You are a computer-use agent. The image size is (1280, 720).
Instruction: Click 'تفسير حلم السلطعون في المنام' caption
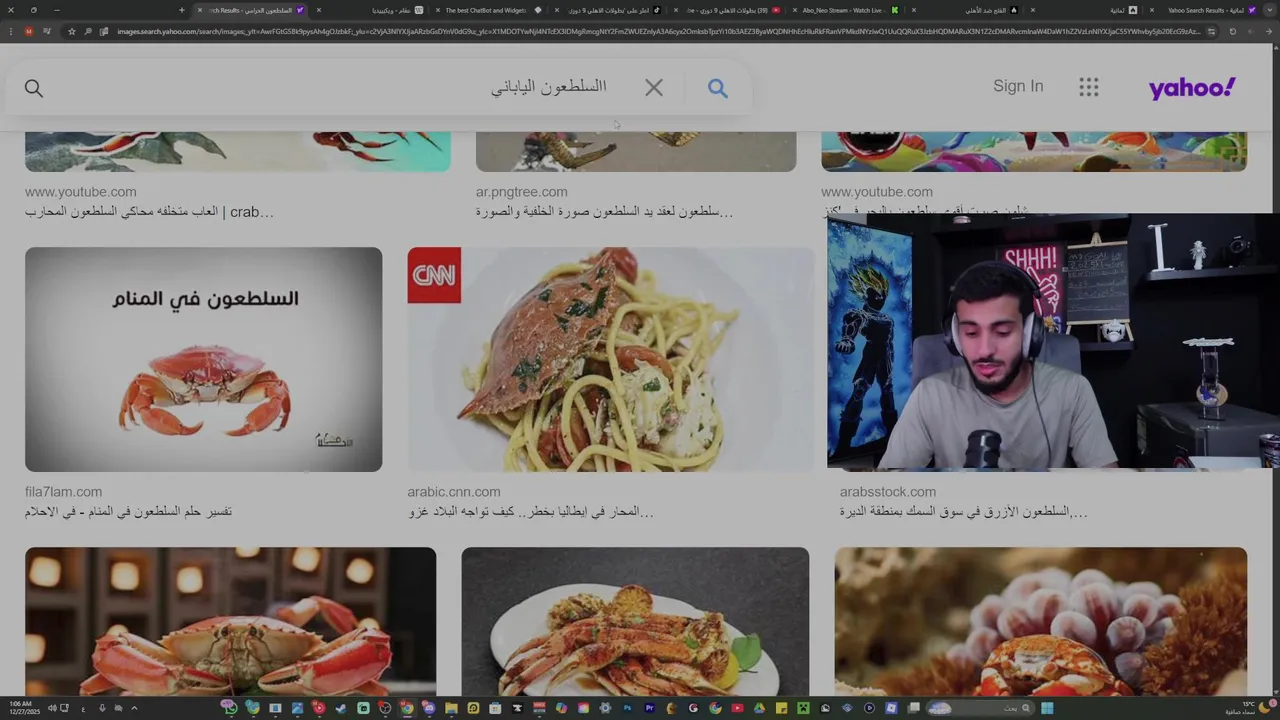[x=128, y=512]
